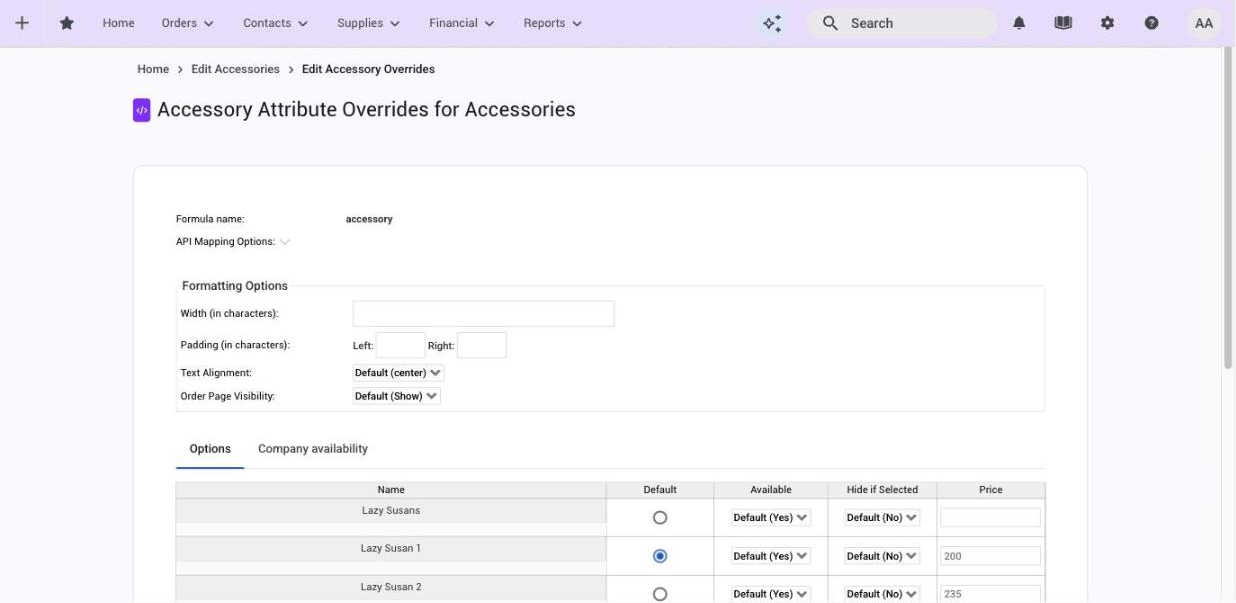Click Edit Accessory Overrides breadcrumb
Screen dimensions: 1236x603
pos(368,69)
